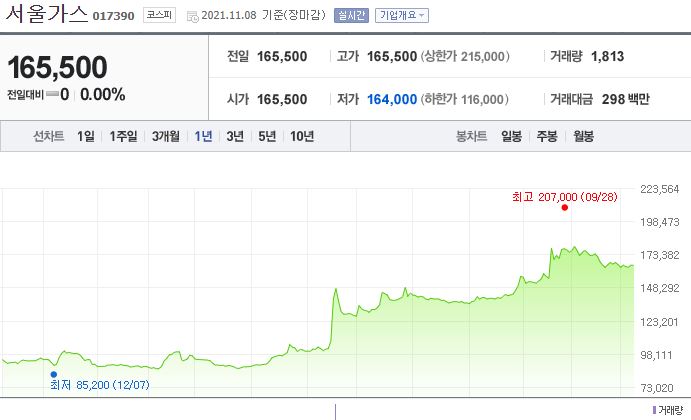Switch to 일봉 daily candle chart
691x420 pixels.
511,136
